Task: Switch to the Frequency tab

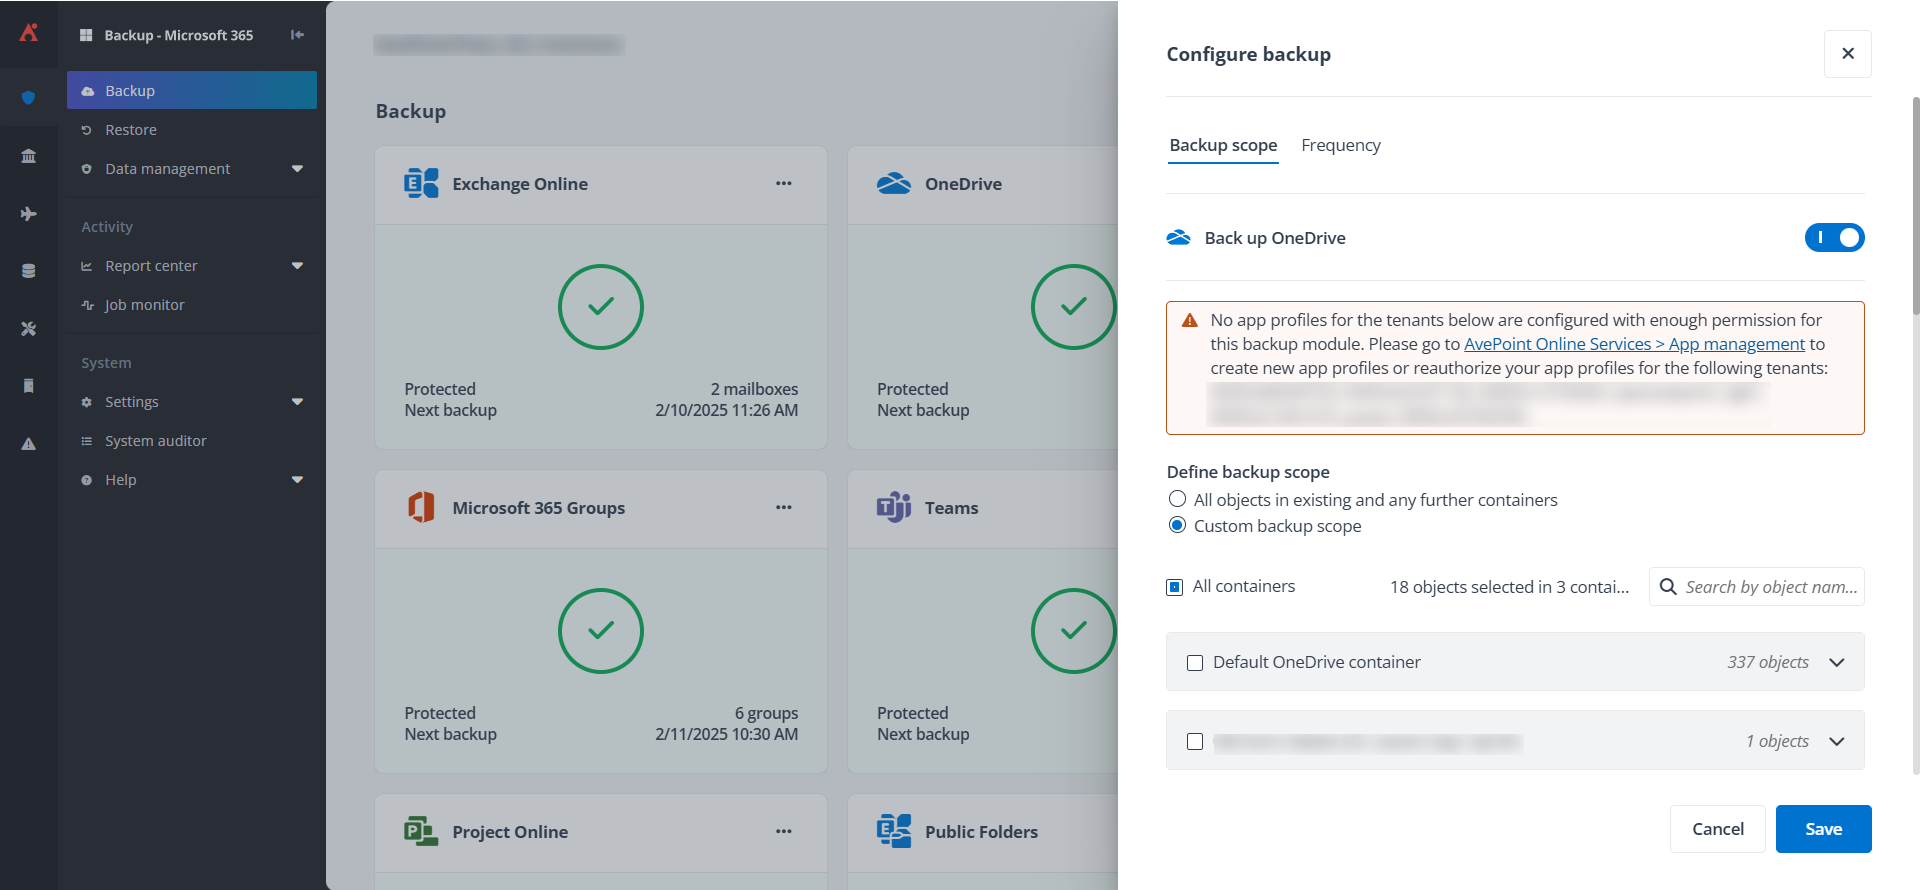Action: tap(1341, 146)
